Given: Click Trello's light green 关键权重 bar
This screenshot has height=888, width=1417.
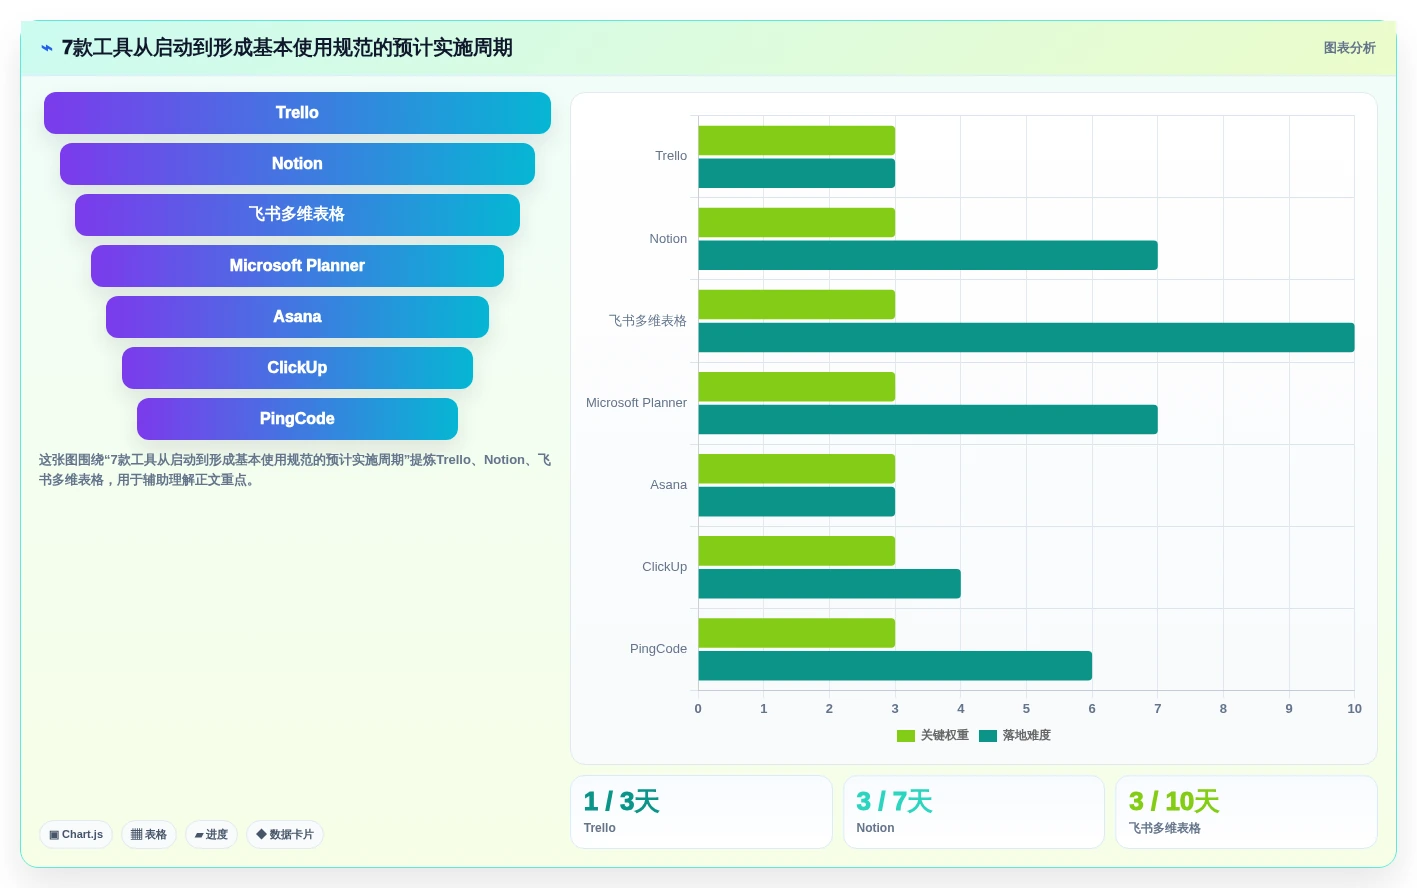Looking at the screenshot, I should pos(796,141).
